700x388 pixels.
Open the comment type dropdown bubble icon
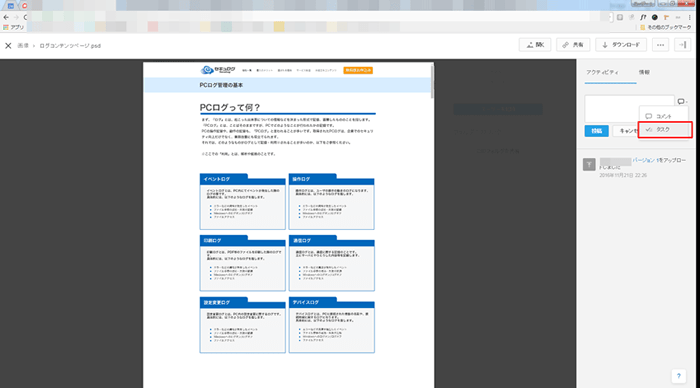click(x=682, y=101)
